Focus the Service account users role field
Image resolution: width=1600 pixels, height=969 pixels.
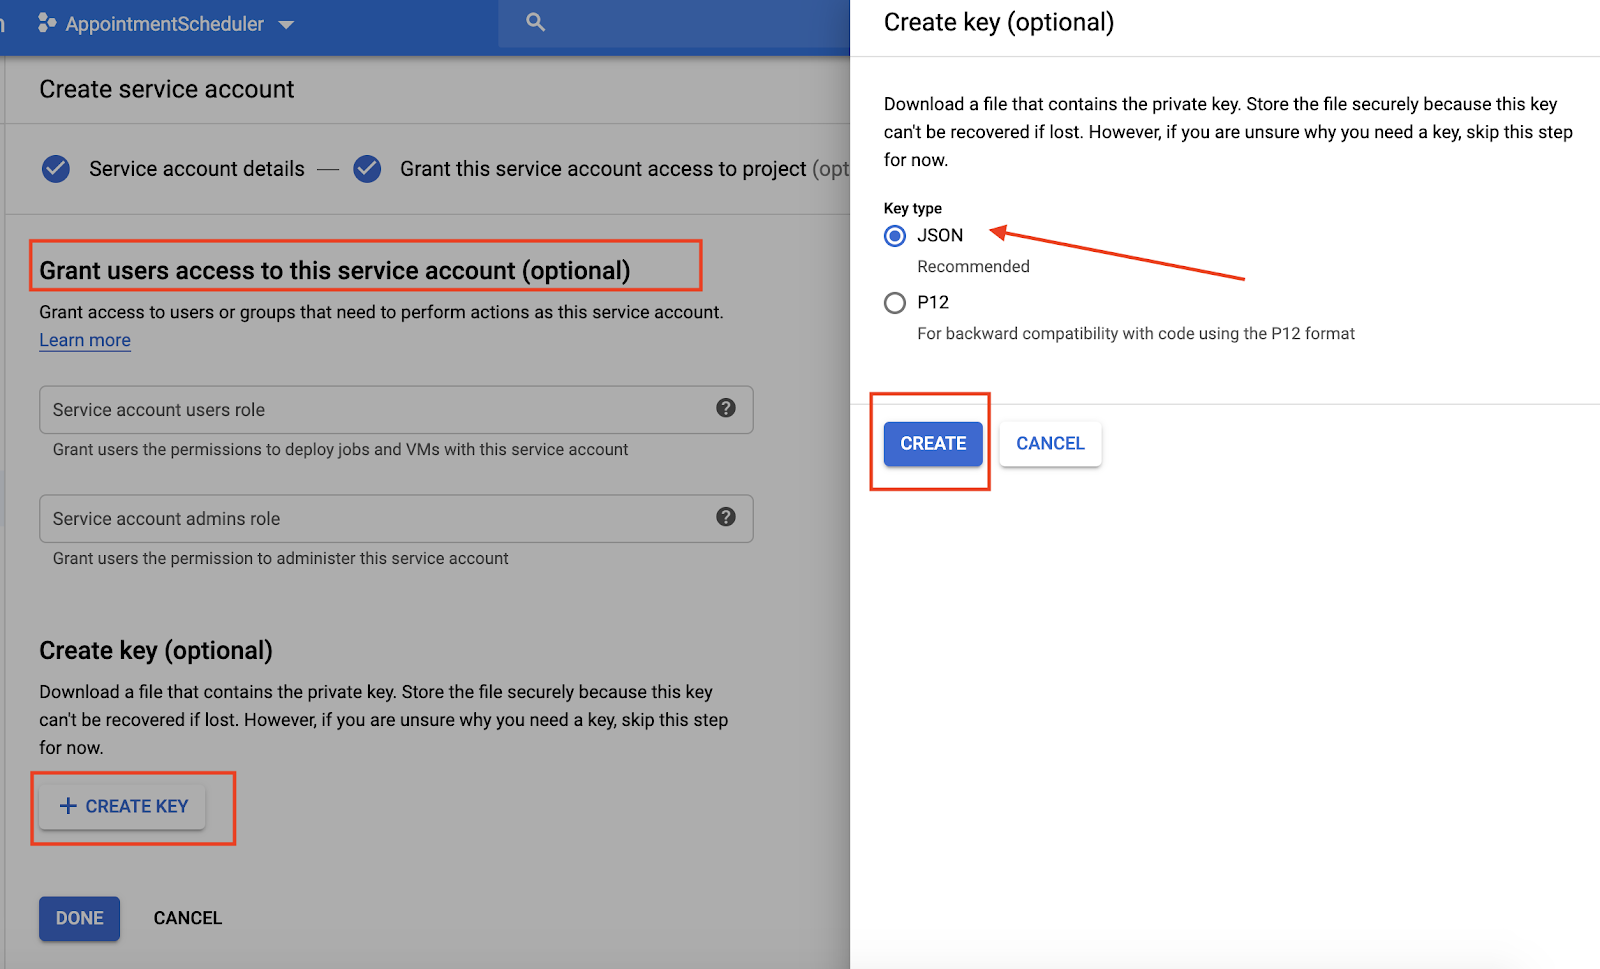click(370, 410)
